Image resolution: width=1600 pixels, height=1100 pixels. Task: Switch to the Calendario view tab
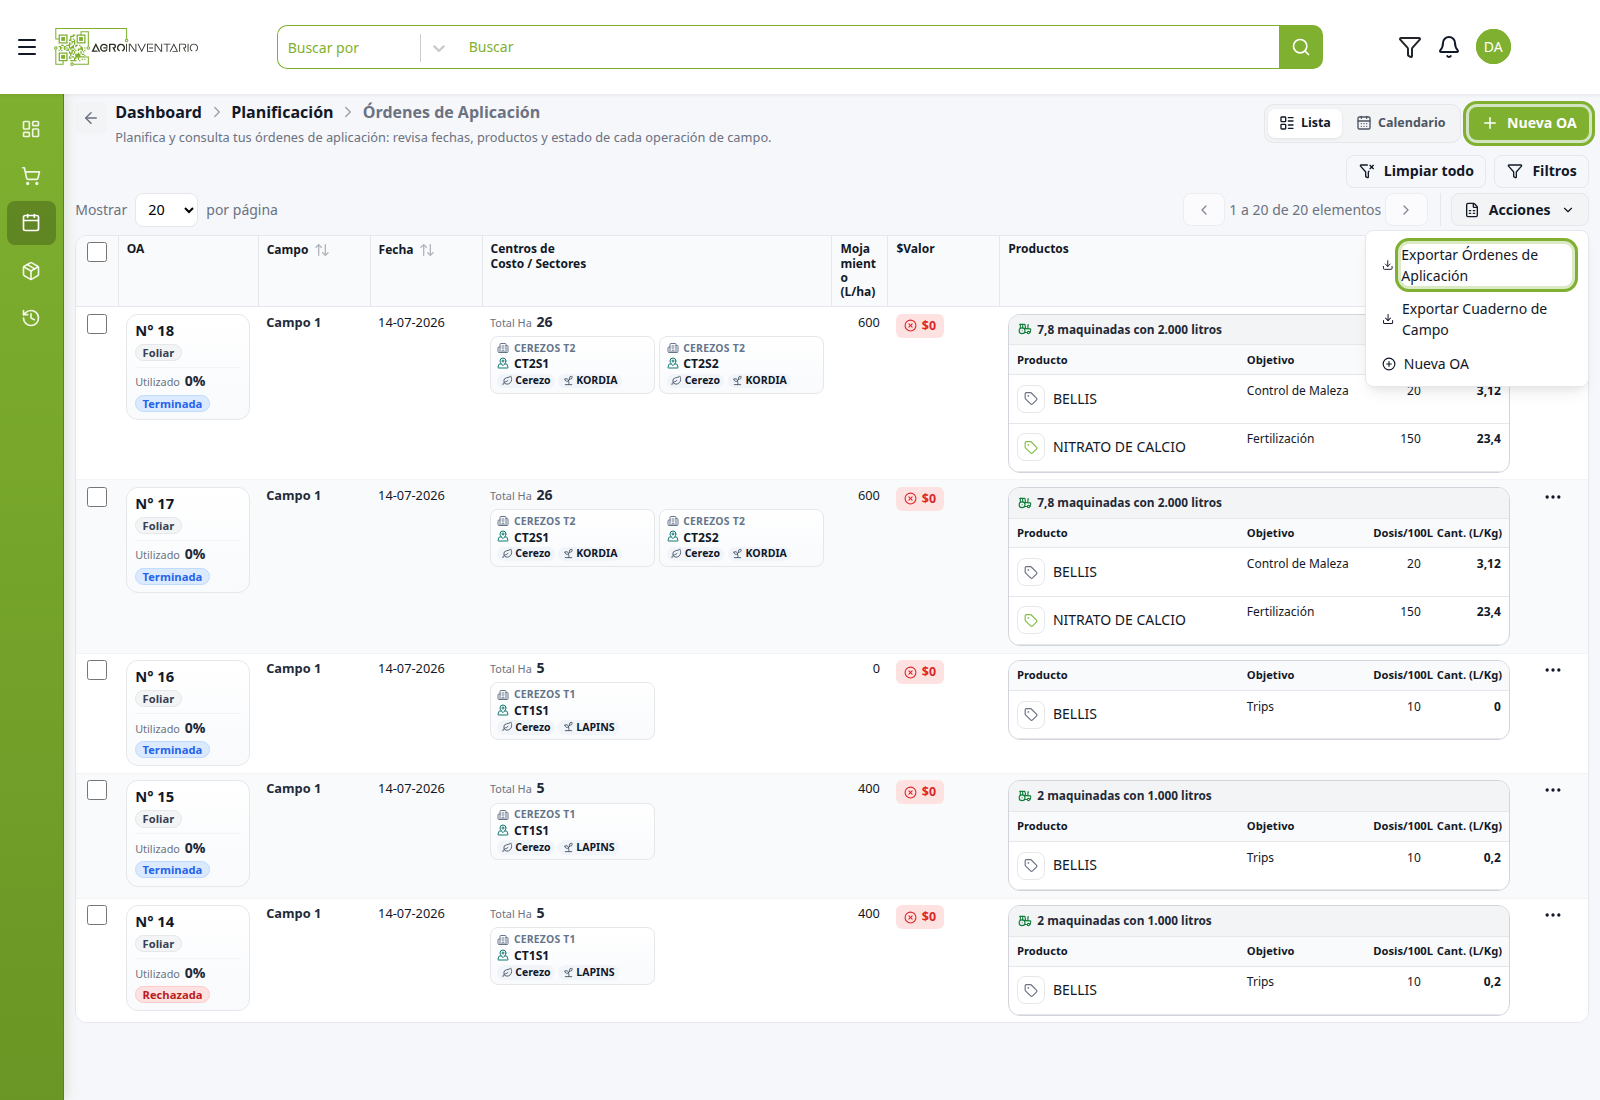pyautogui.click(x=1400, y=123)
